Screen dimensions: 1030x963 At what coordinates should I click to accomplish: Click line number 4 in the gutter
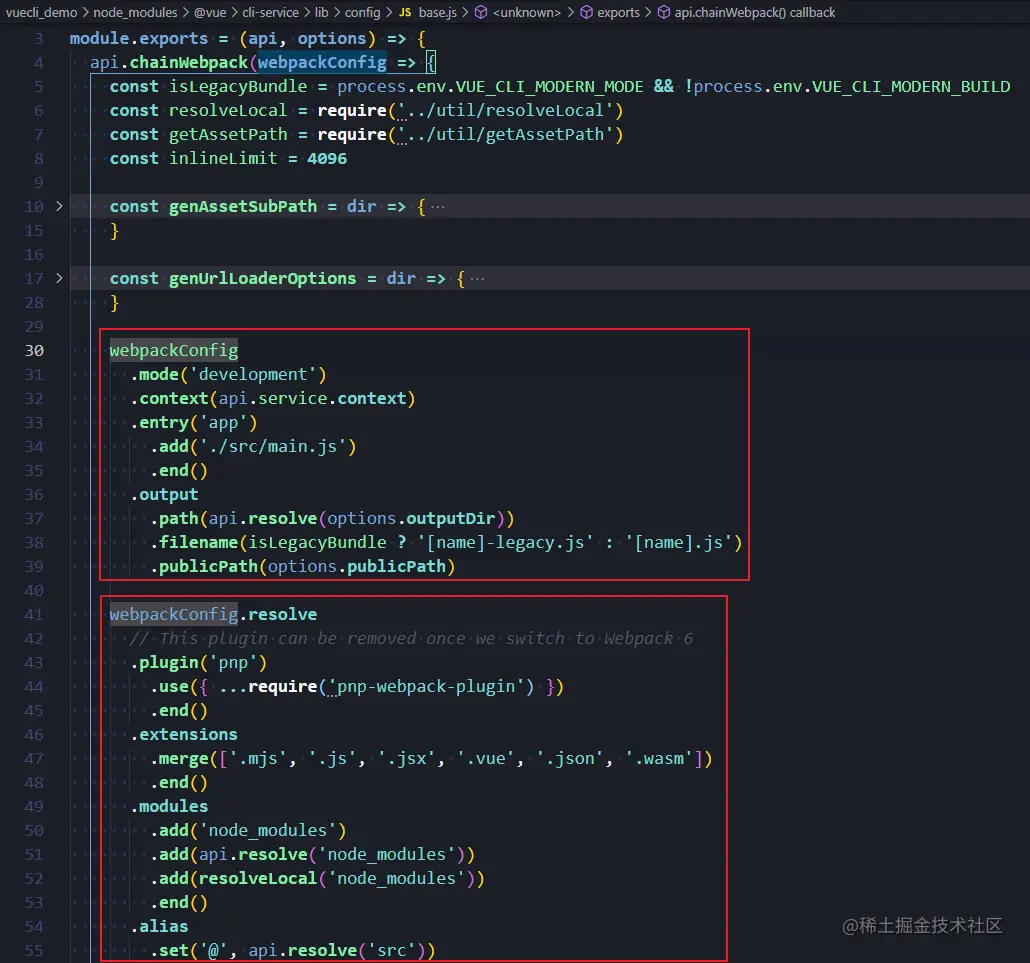tap(39, 62)
